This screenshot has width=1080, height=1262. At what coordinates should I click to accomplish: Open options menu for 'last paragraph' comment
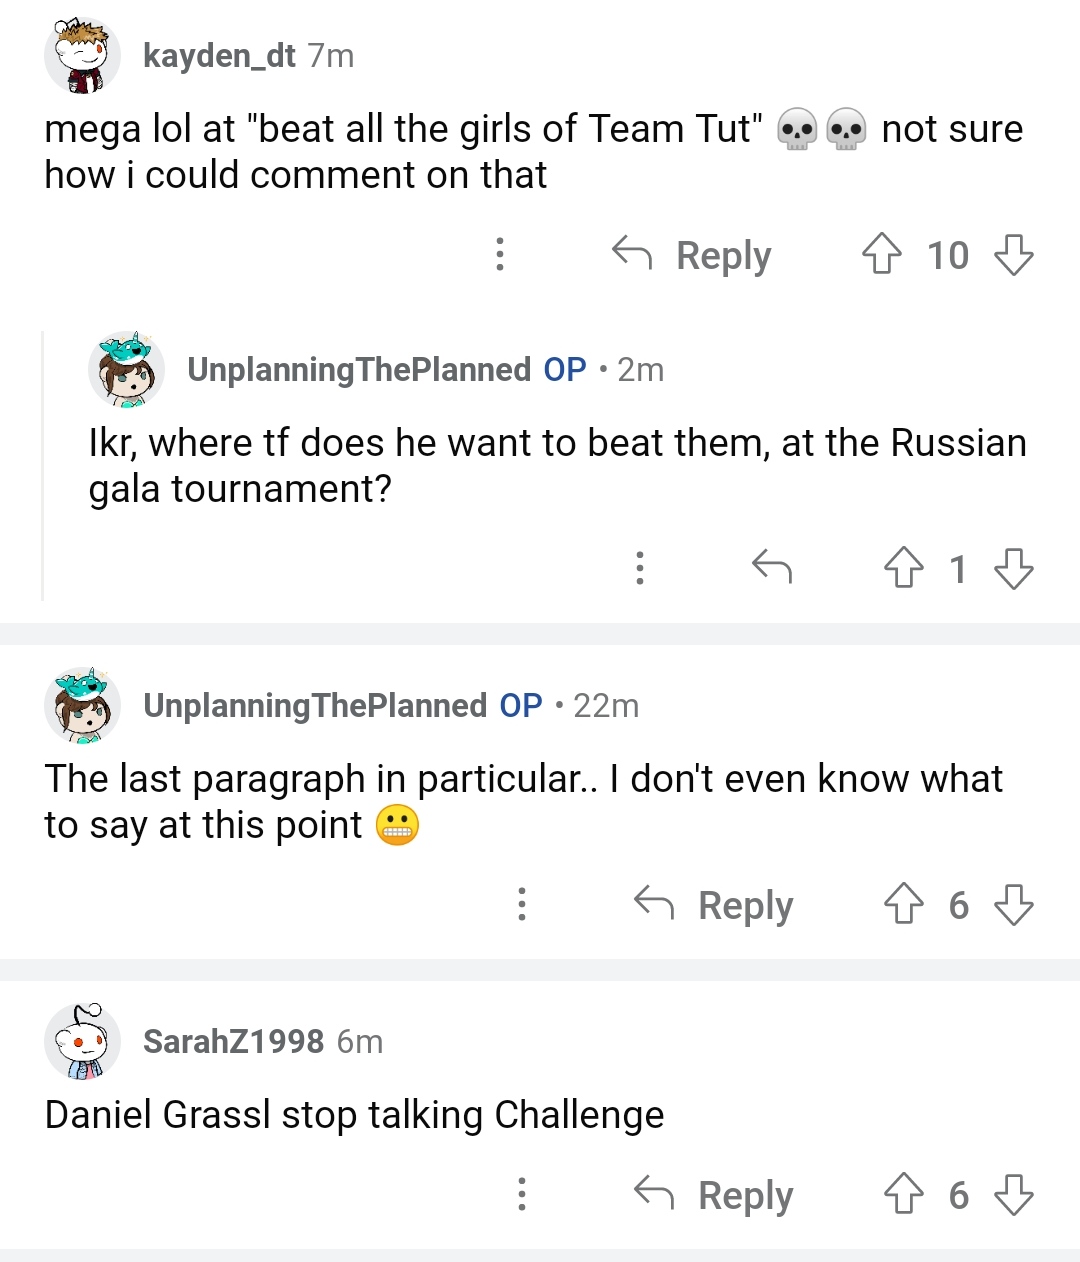(522, 905)
